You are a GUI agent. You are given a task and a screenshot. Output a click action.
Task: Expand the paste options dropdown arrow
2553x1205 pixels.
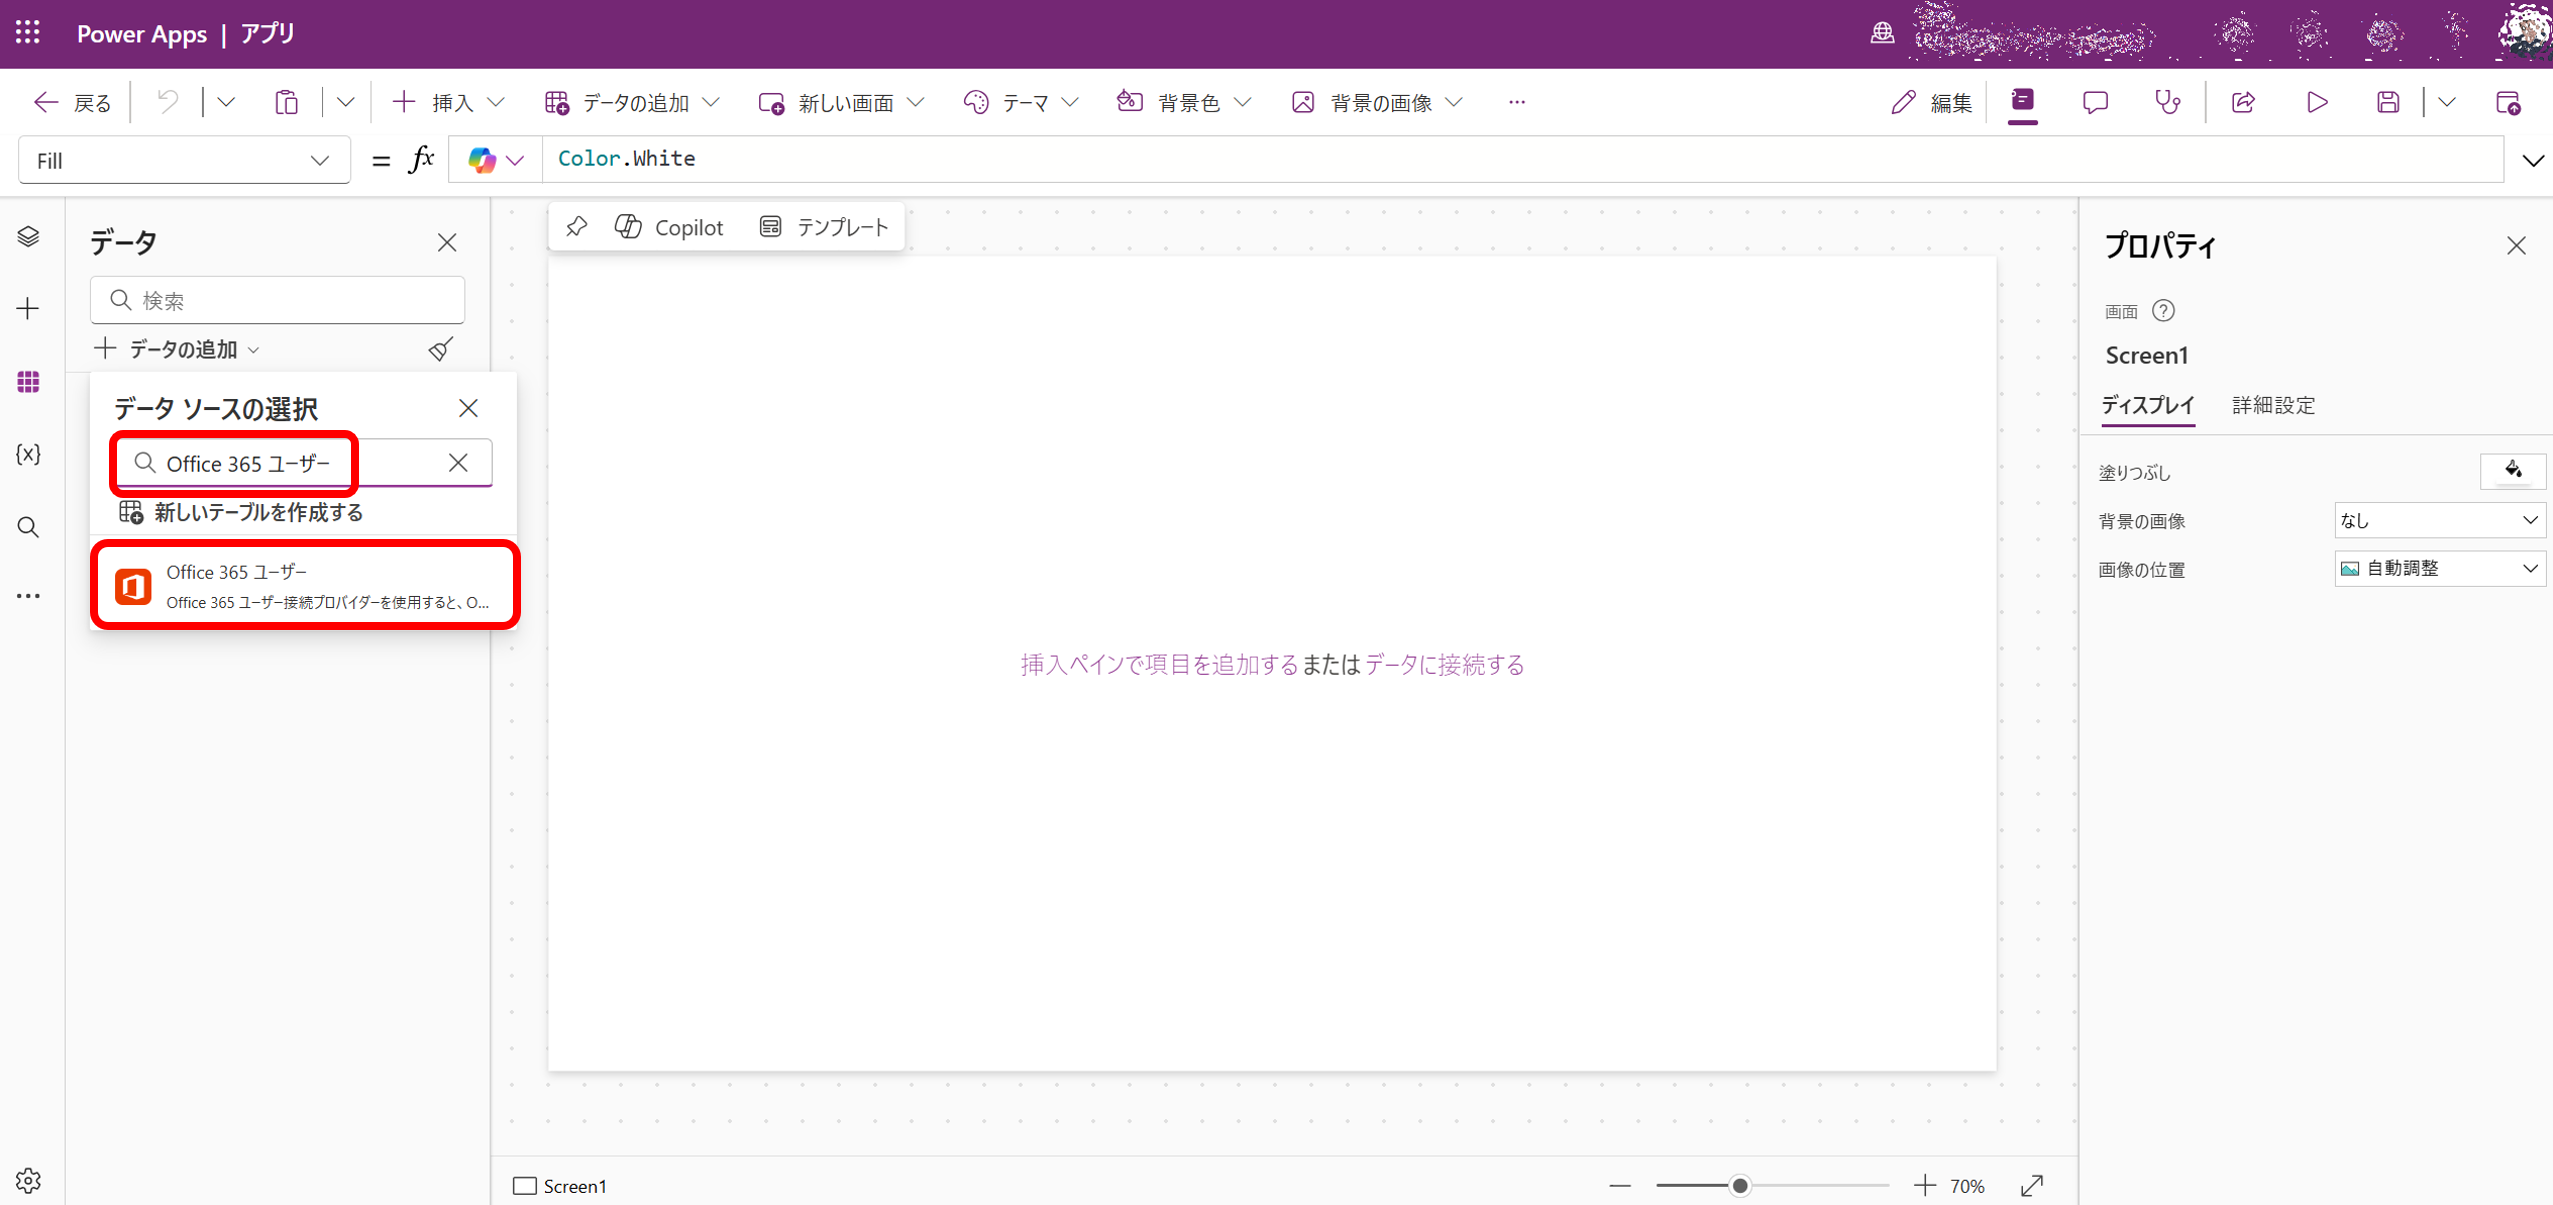(x=345, y=102)
